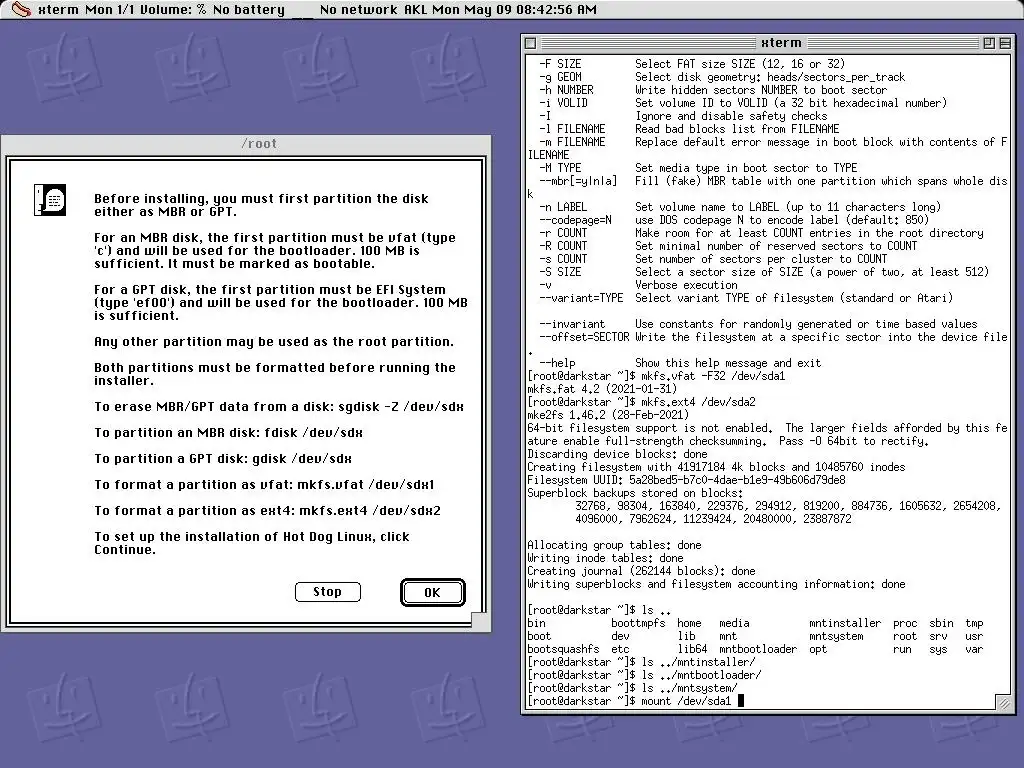Click 'proc' in the directory listing
The height and width of the screenshot is (768, 1024).
(x=905, y=623)
